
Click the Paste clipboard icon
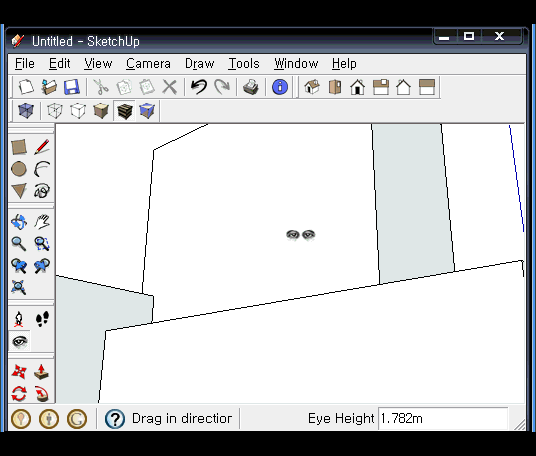click(x=147, y=87)
